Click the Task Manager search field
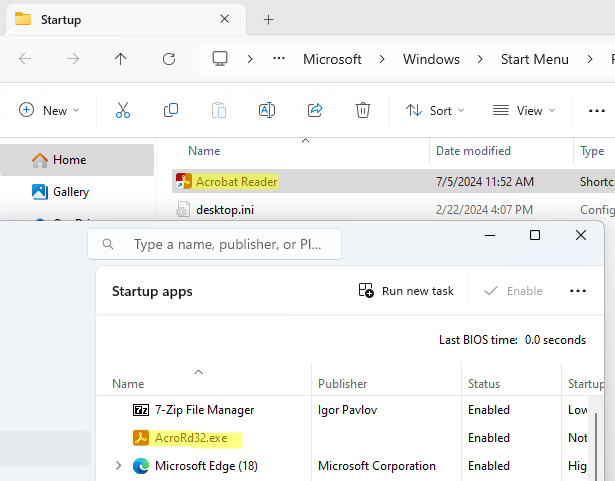 click(x=230, y=244)
